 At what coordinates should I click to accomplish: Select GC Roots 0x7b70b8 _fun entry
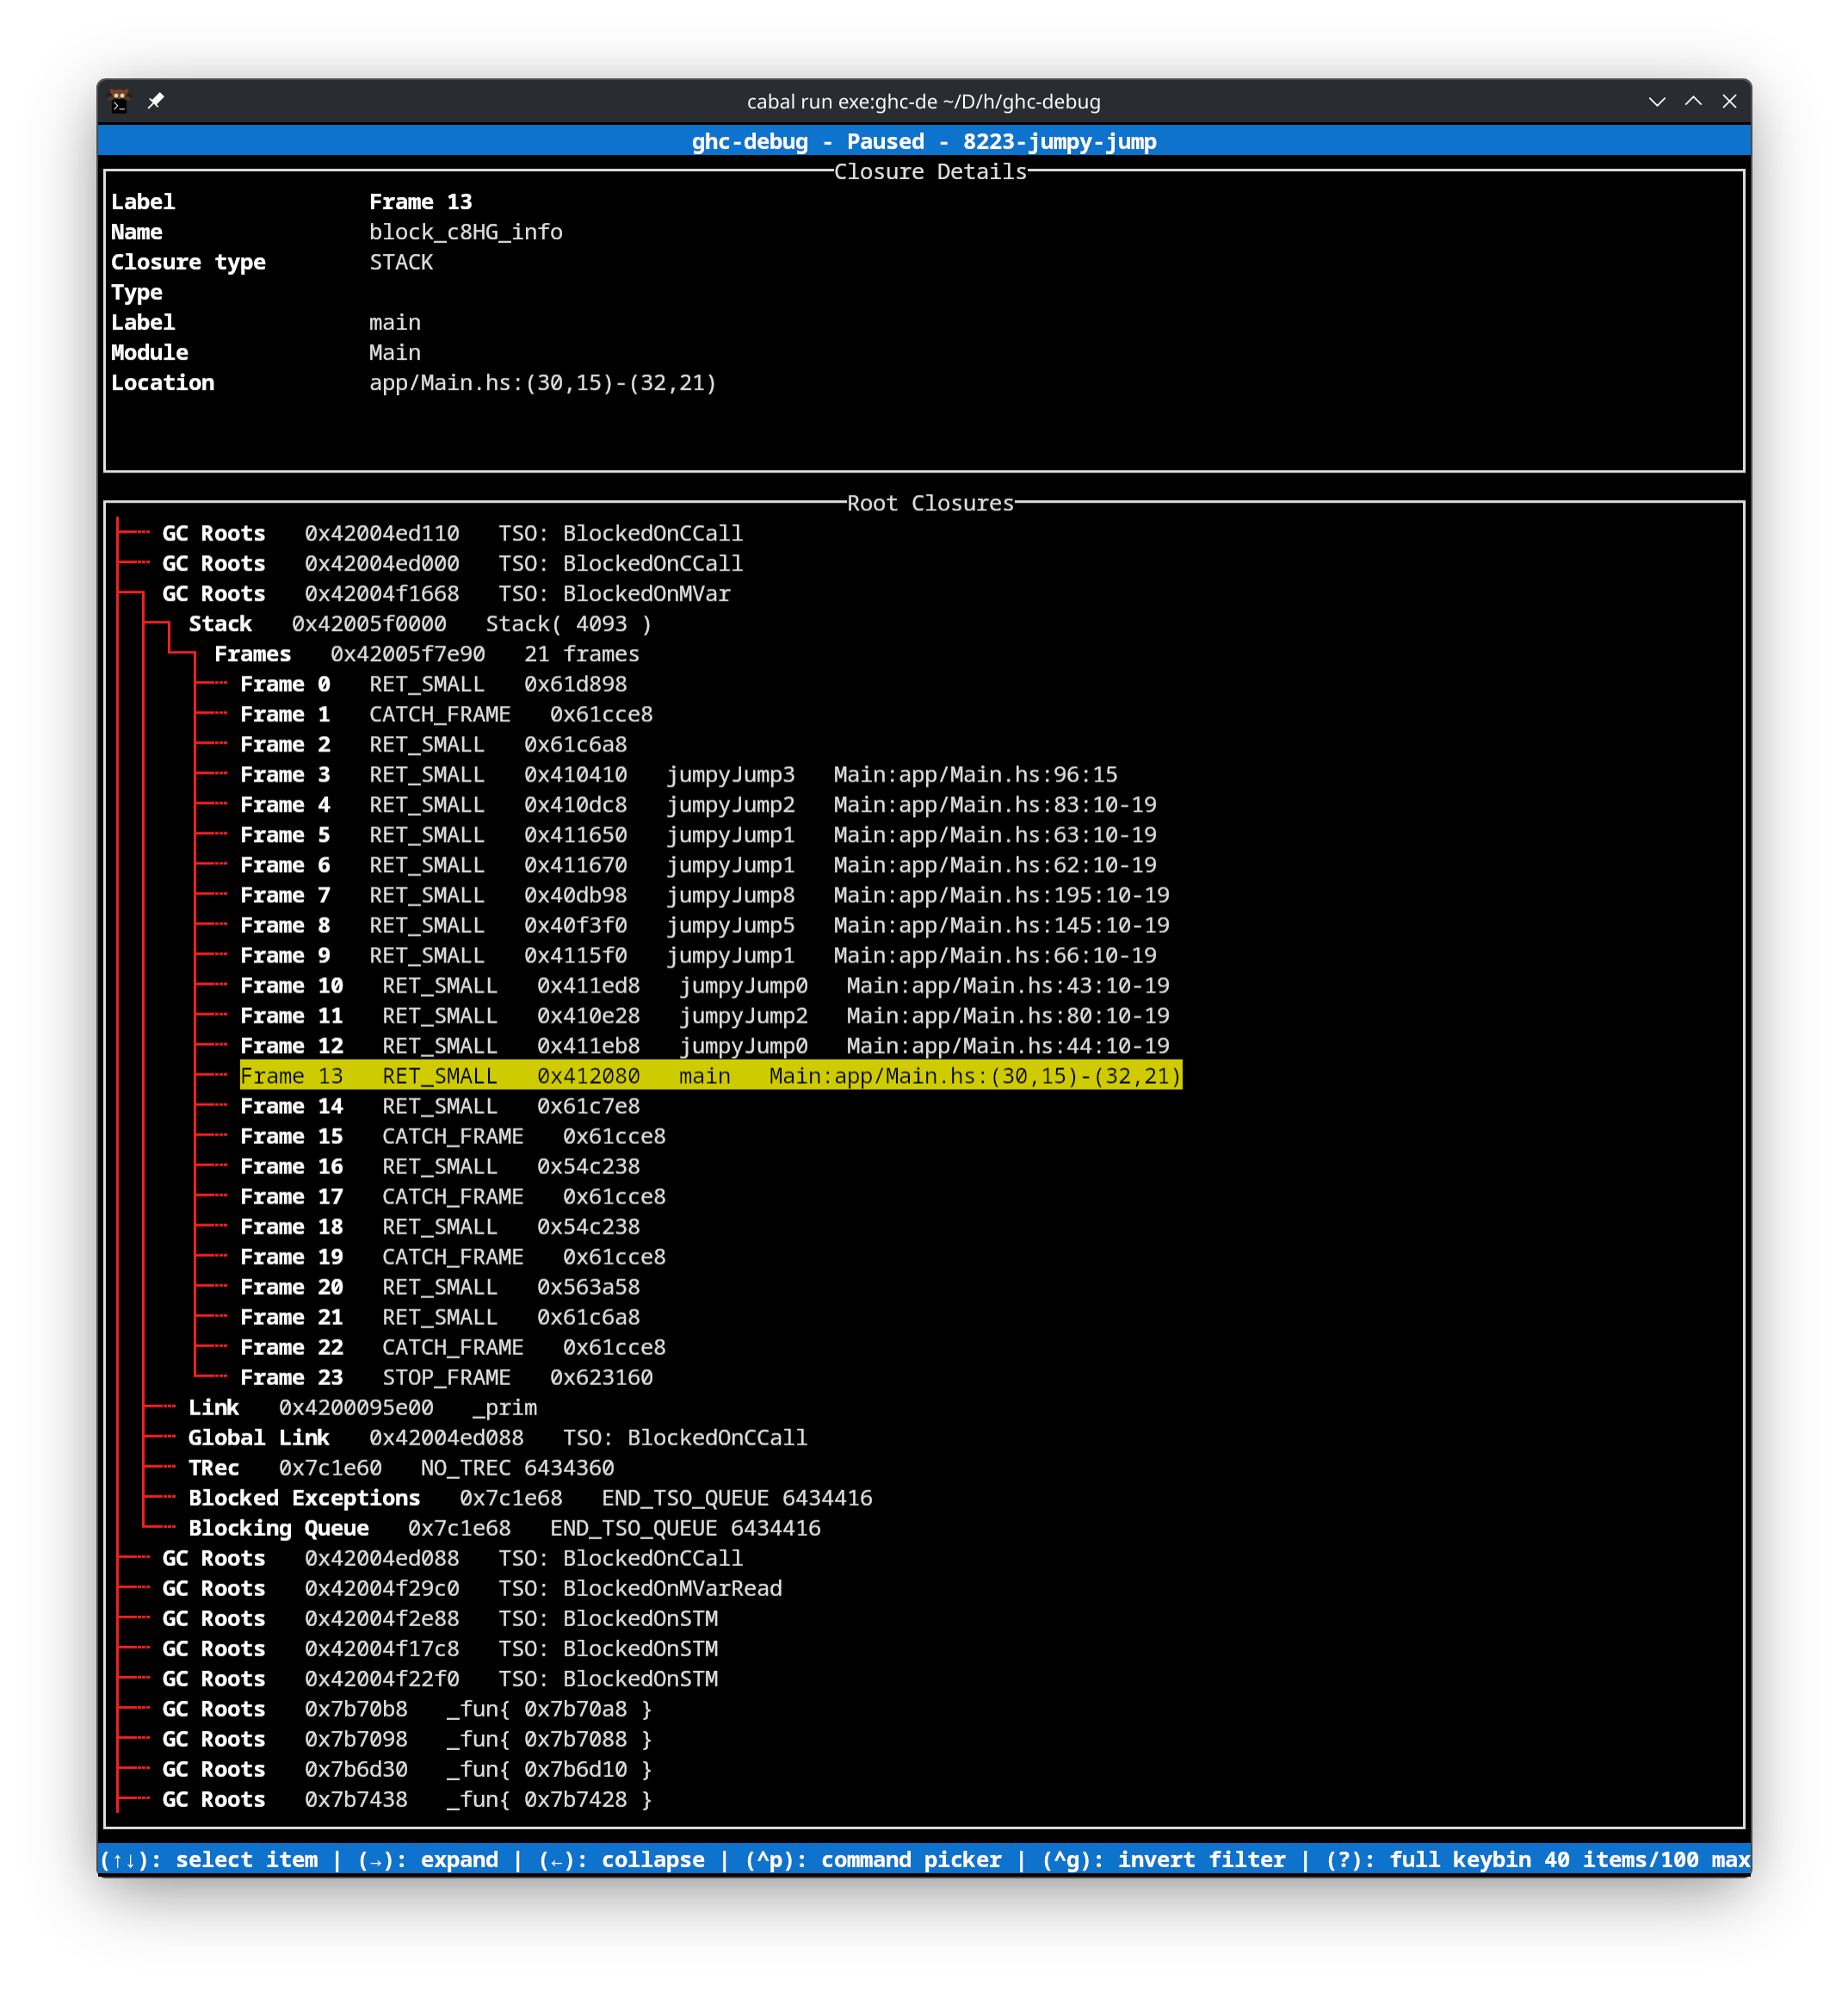[407, 1709]
